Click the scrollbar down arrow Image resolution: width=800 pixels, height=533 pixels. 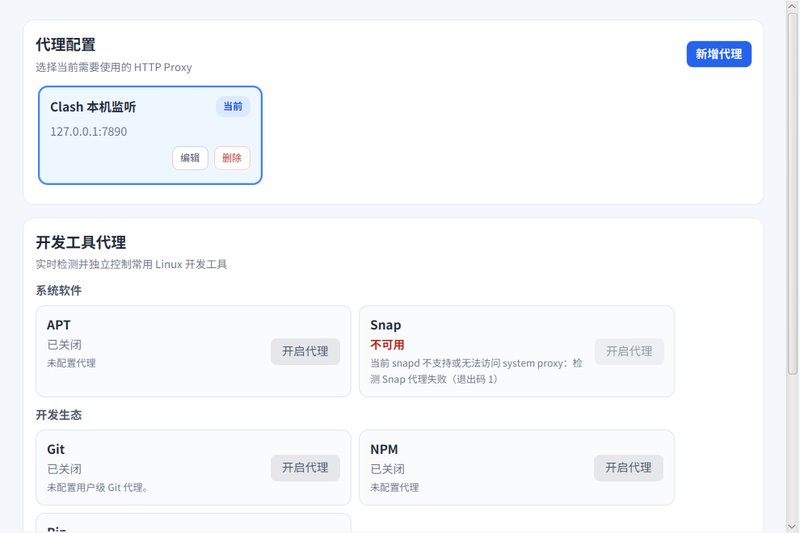pyautogui.click(x=792, y=526)
